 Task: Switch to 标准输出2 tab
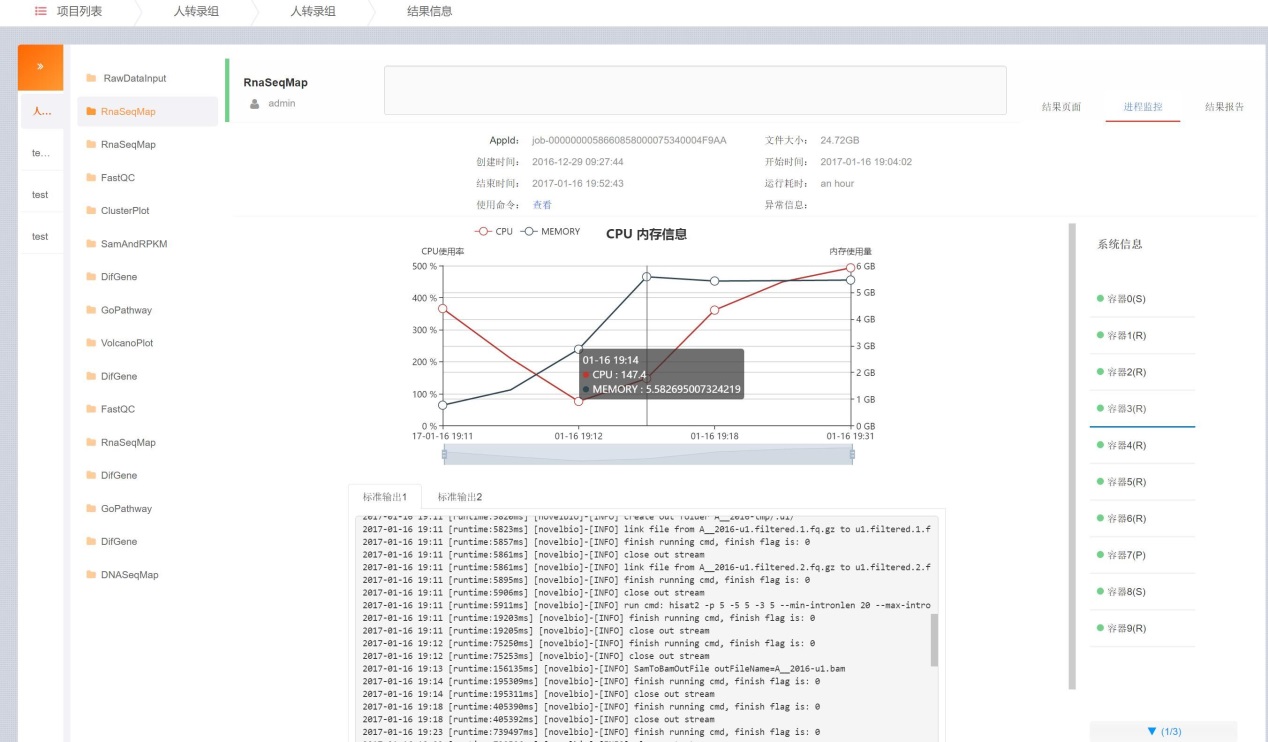(459, 497)
